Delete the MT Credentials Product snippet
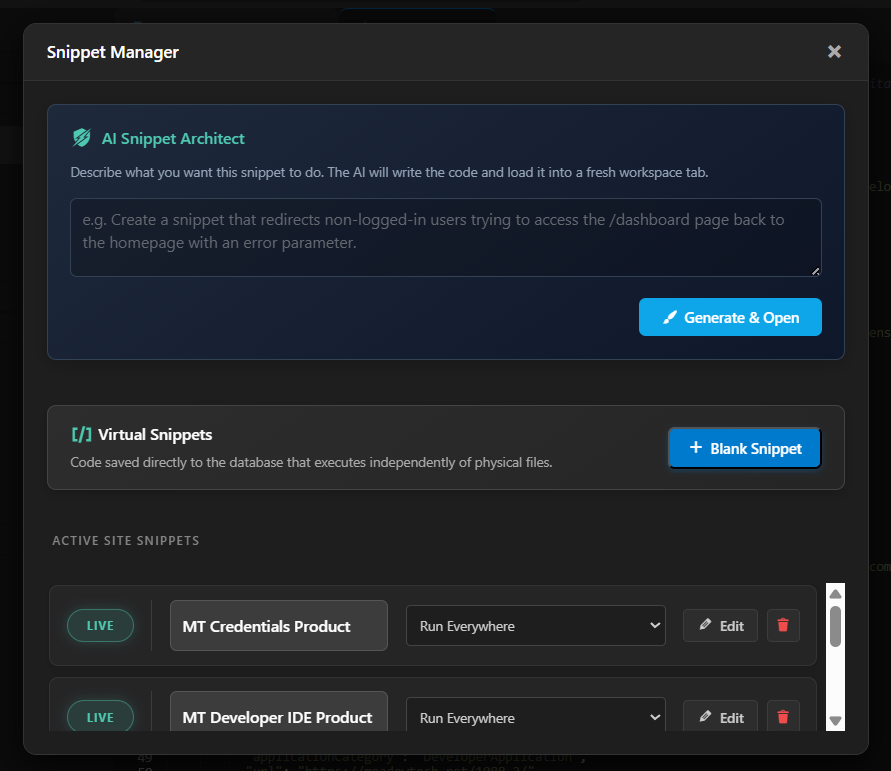 pos(783,626)
